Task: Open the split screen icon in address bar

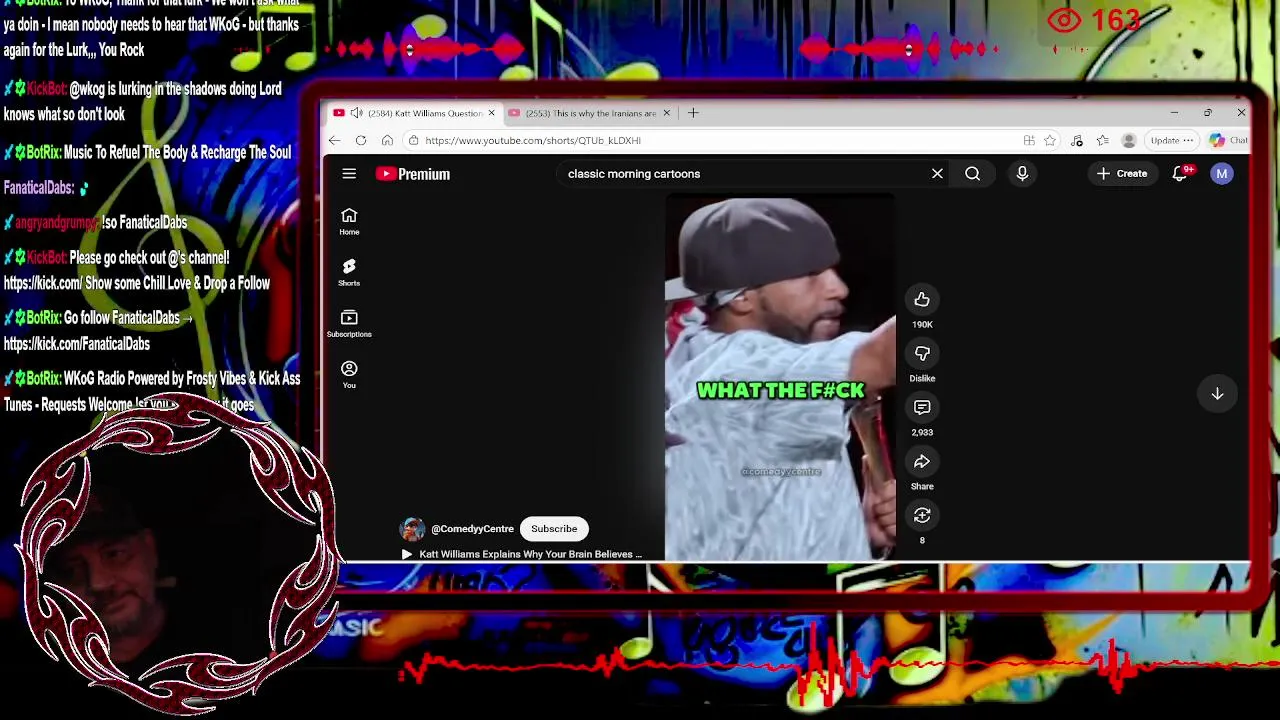Action: (1029, 140)
